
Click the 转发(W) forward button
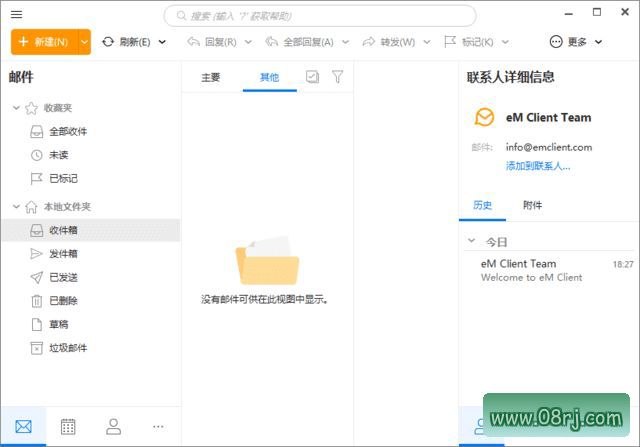coord(389,42)
